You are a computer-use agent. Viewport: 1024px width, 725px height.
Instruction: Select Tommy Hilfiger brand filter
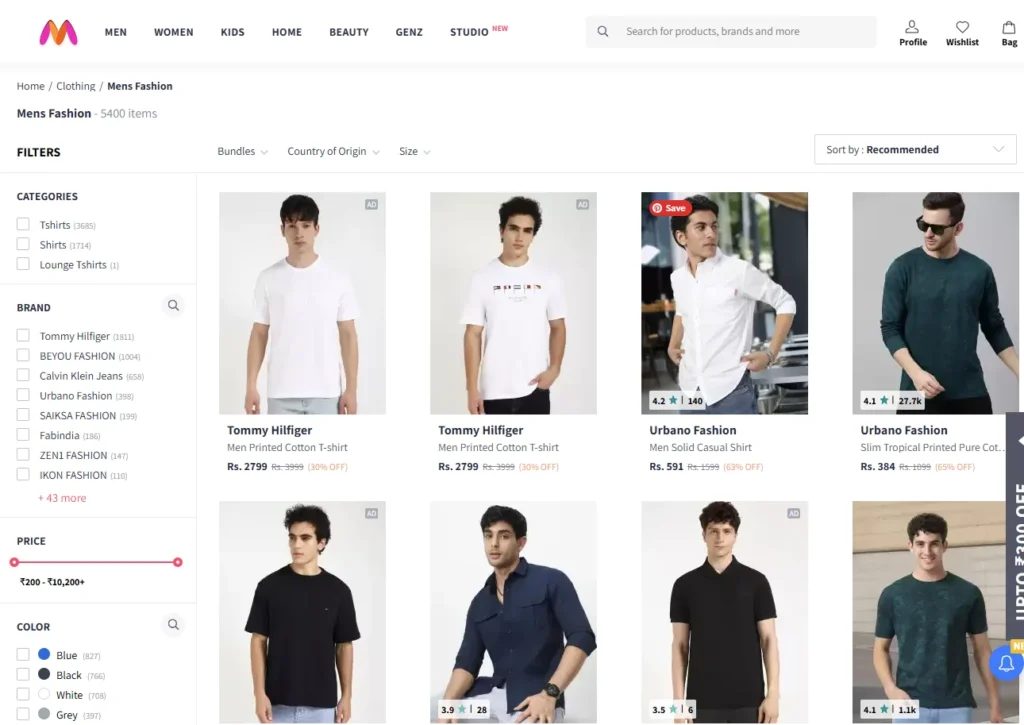point(23,335)
